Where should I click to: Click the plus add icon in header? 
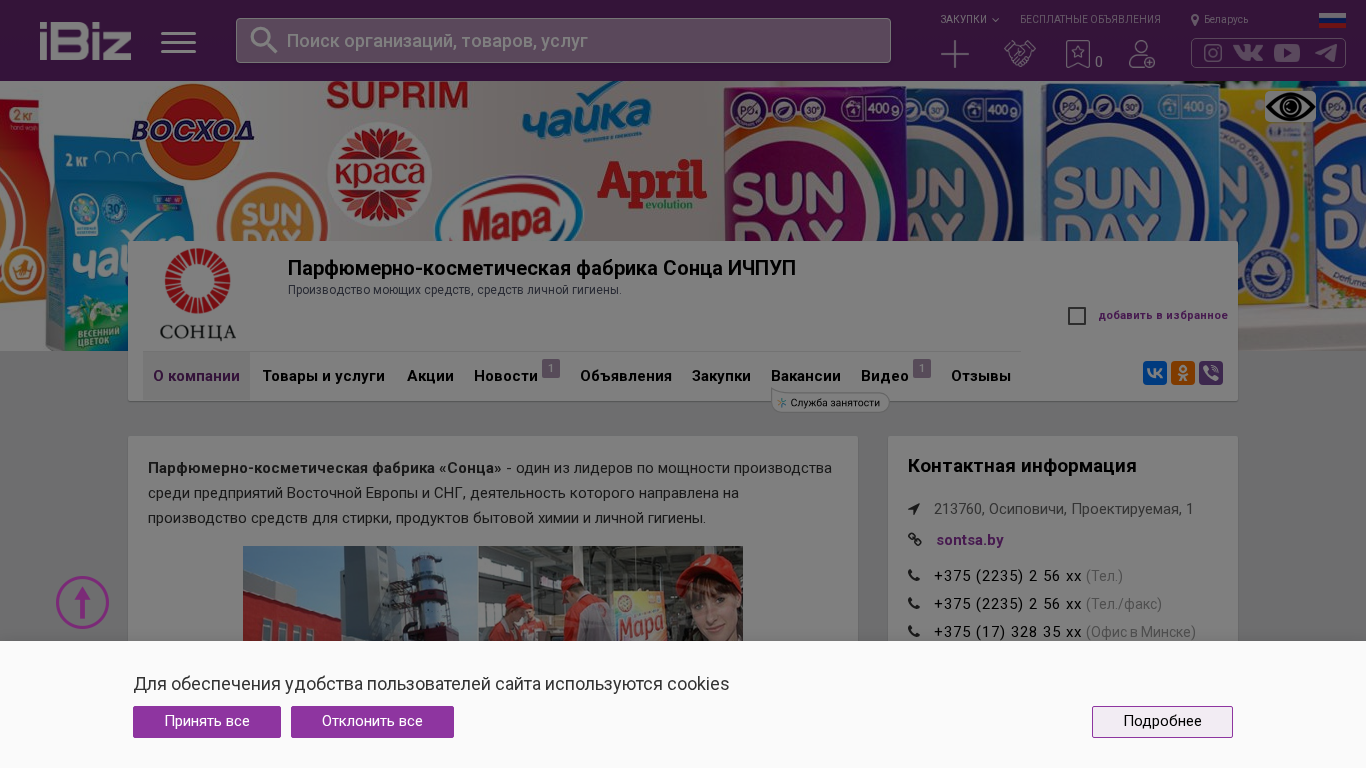(955, 54)
